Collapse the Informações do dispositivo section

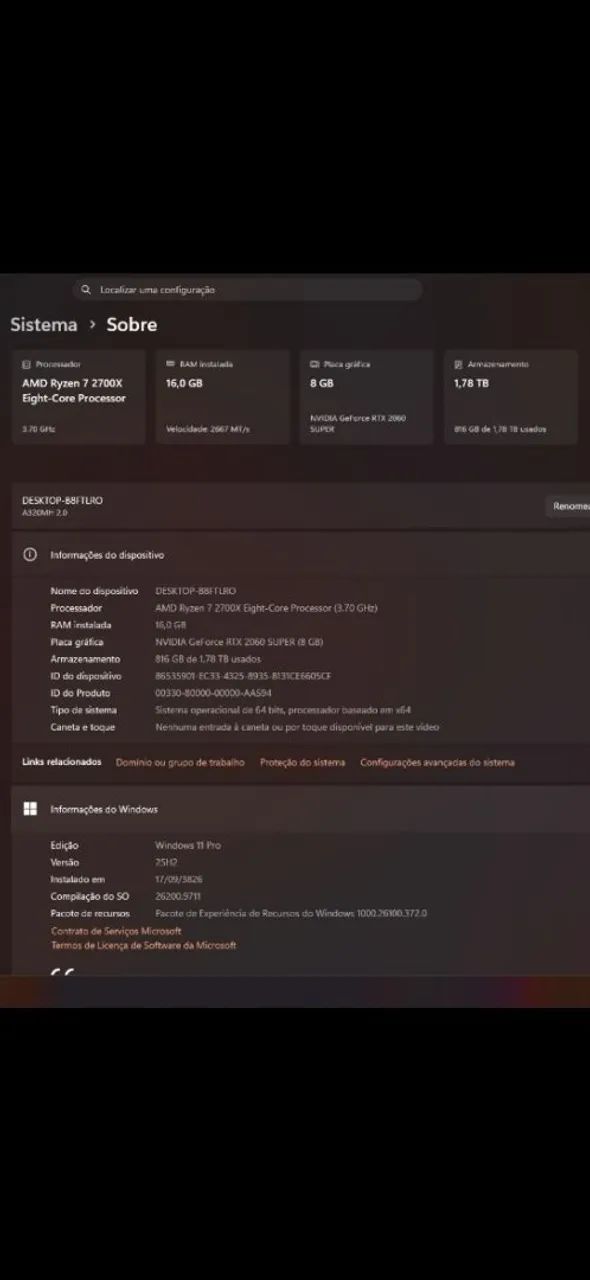point(301,555)
